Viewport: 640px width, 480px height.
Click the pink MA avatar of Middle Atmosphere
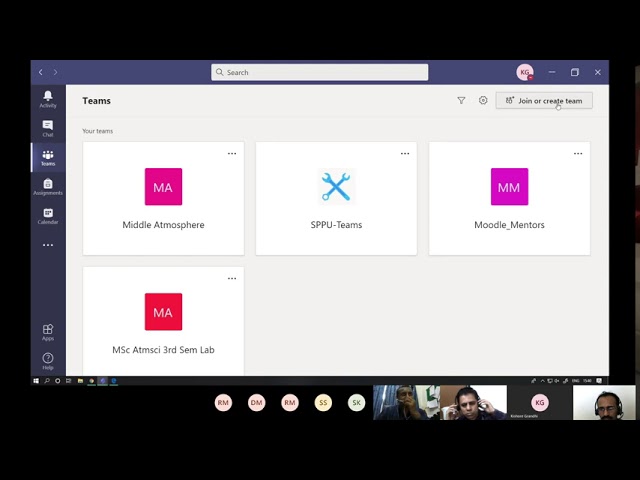(x=163, y=187)
